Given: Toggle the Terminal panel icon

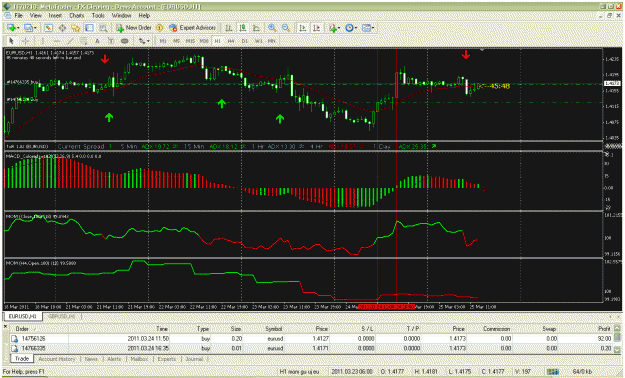Looking at the screenshot, I should click(89, 28).
